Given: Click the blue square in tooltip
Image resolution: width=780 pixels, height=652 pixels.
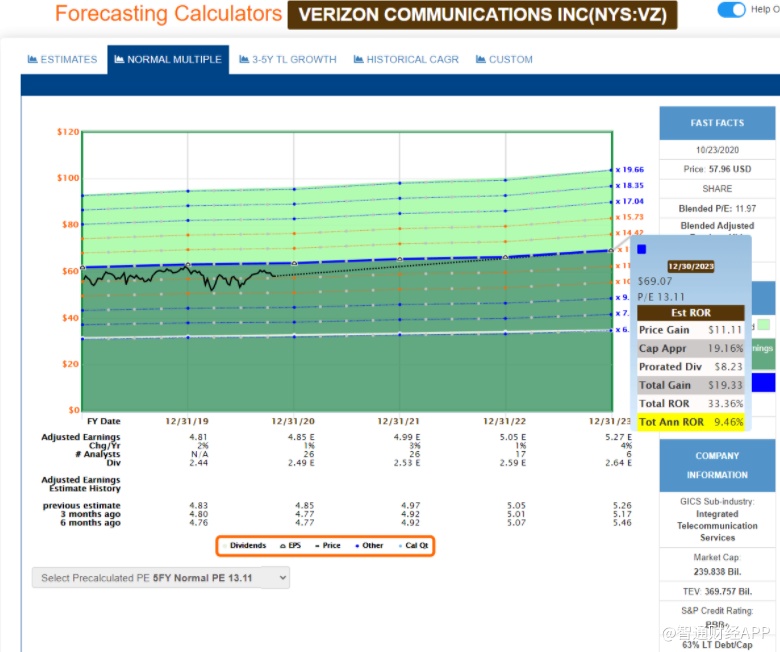Looking at the screenshot, I should click(642, 249).
